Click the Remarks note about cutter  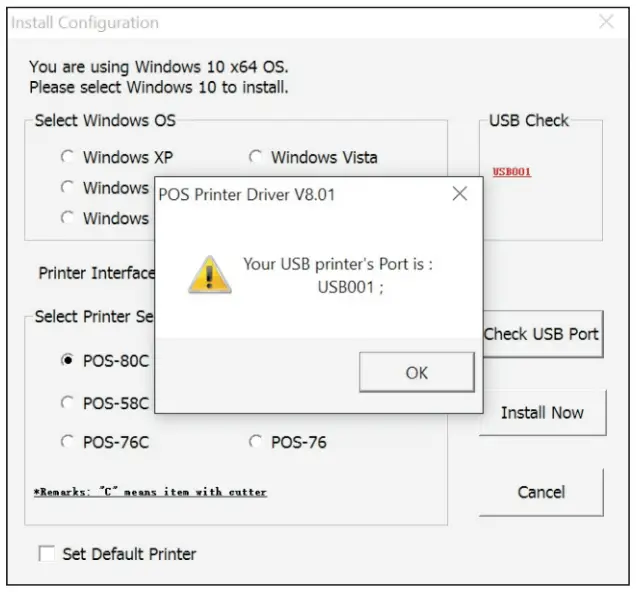[x=150, y=492]
